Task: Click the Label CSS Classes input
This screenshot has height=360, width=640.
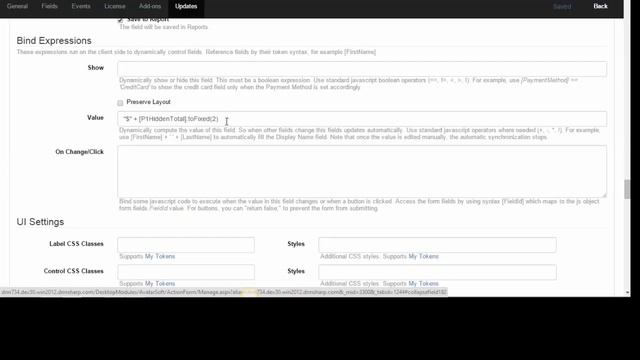Action: click(186, 245)
